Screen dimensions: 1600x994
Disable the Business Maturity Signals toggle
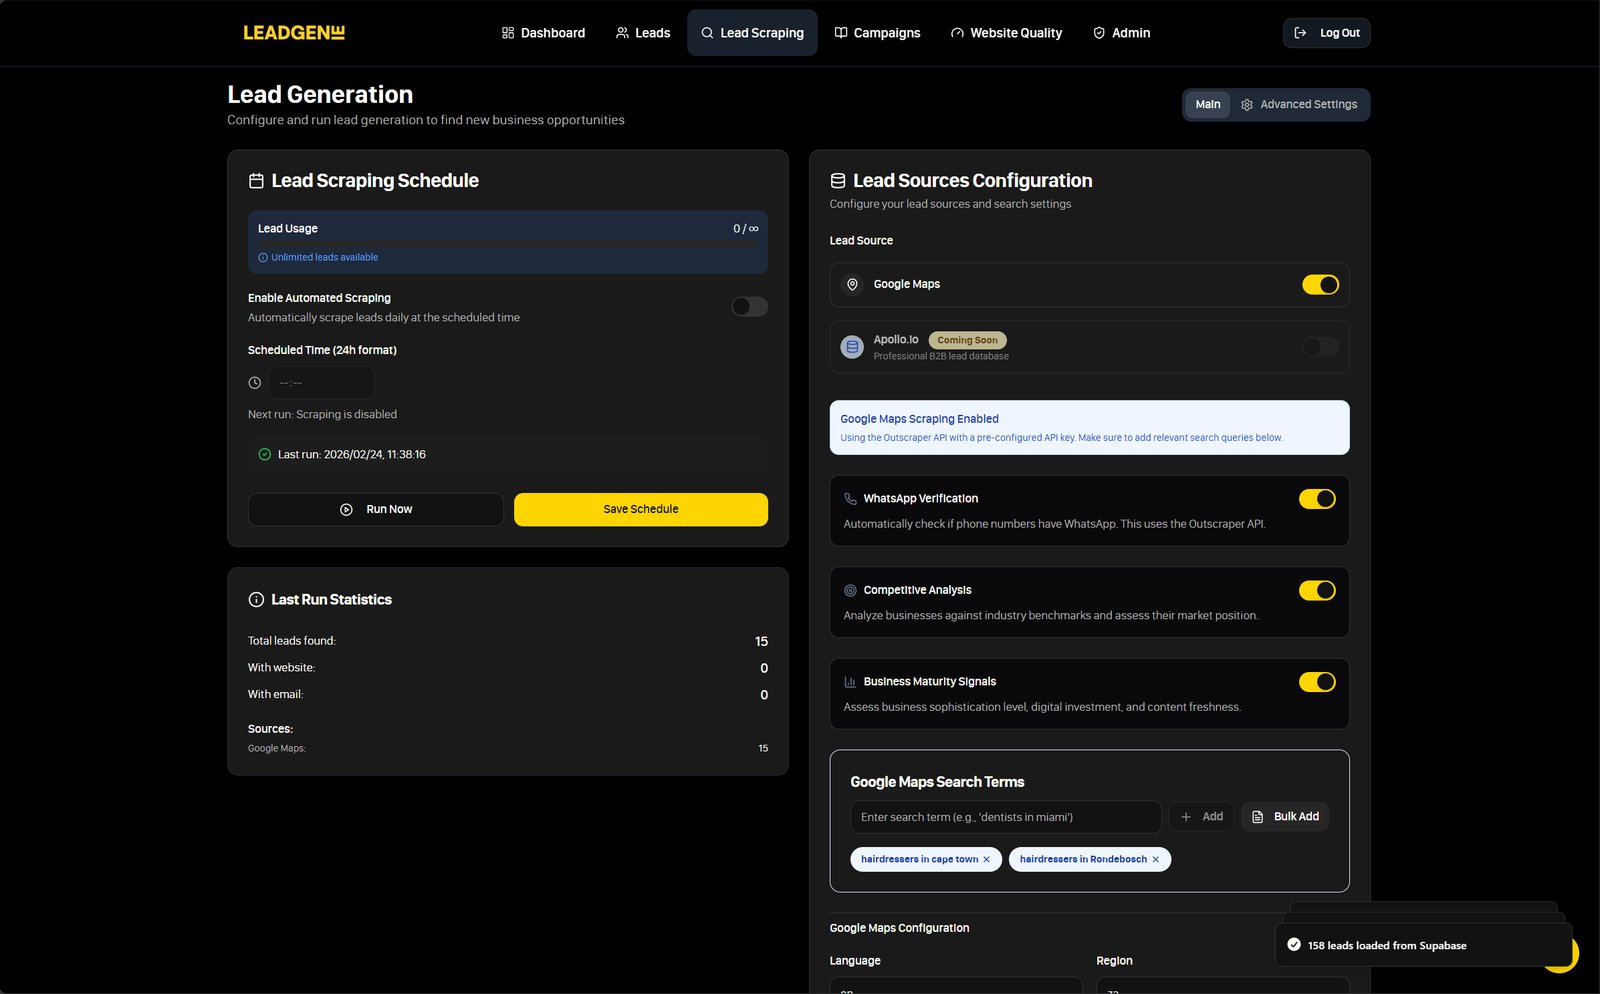[x=1317, y=682]
